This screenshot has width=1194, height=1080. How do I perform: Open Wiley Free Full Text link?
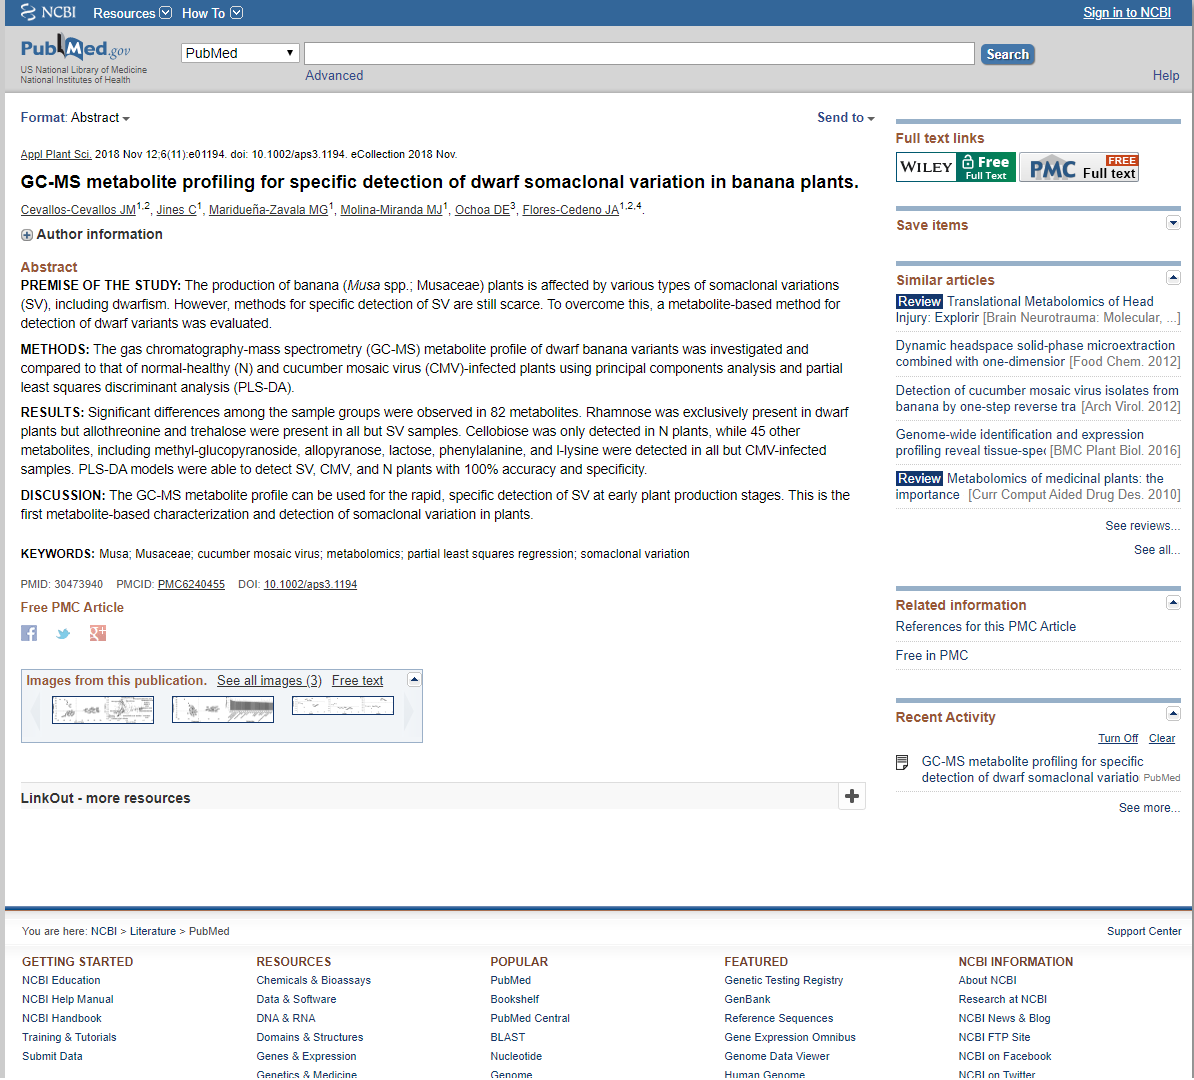[x=956, y=167]
